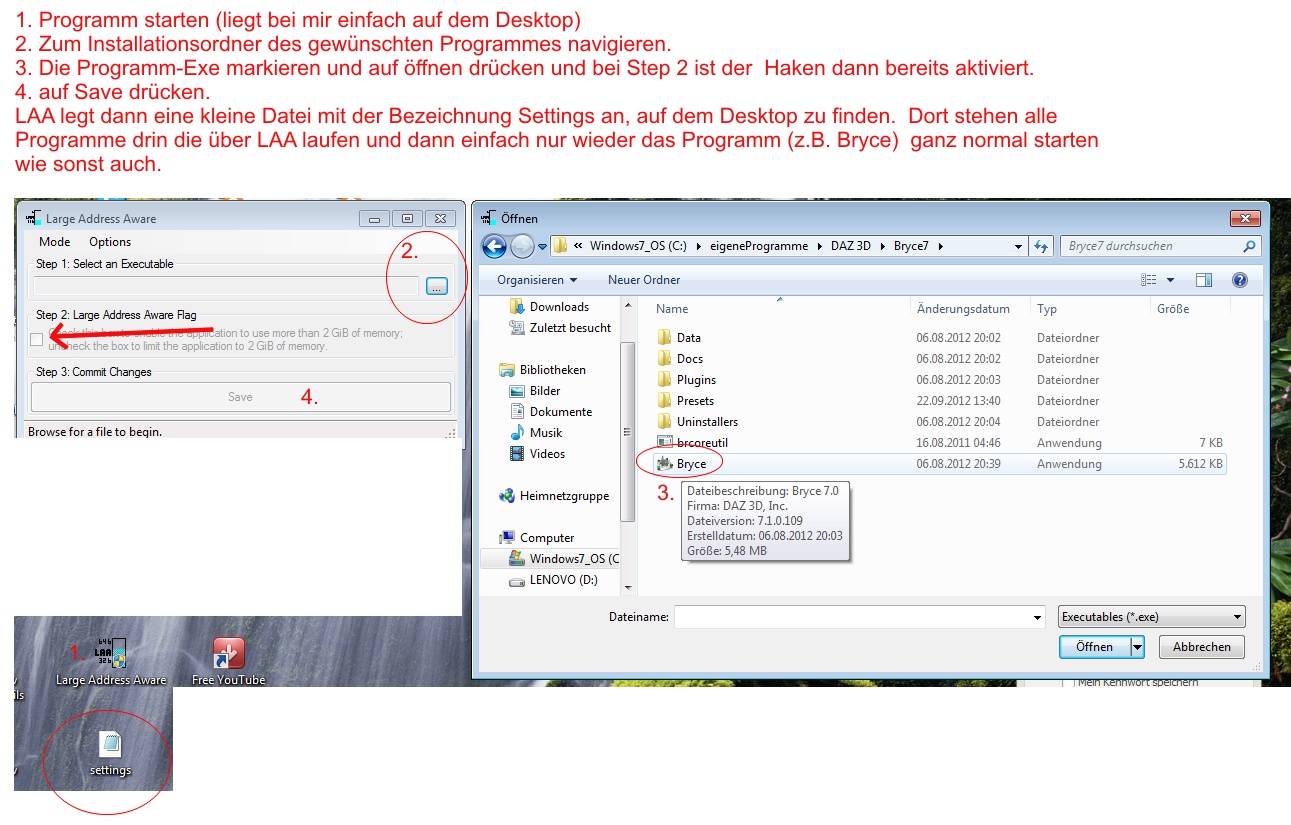The width and height of the screenshot is (1291, 825).
Task: Open the recent pages arrow beside navigation buttons
Action: point(543,246)
